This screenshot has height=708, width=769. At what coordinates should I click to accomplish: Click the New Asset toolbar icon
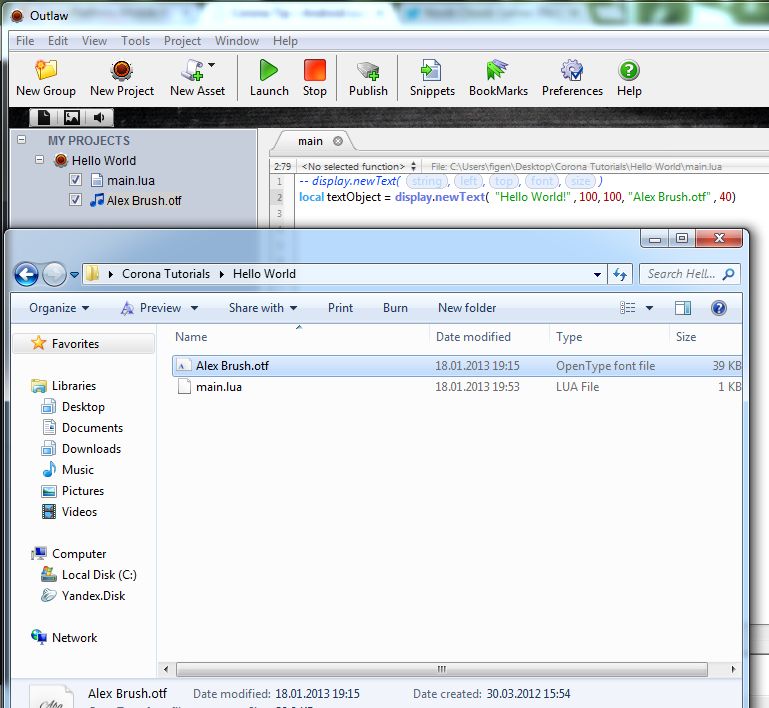(192, 70)
